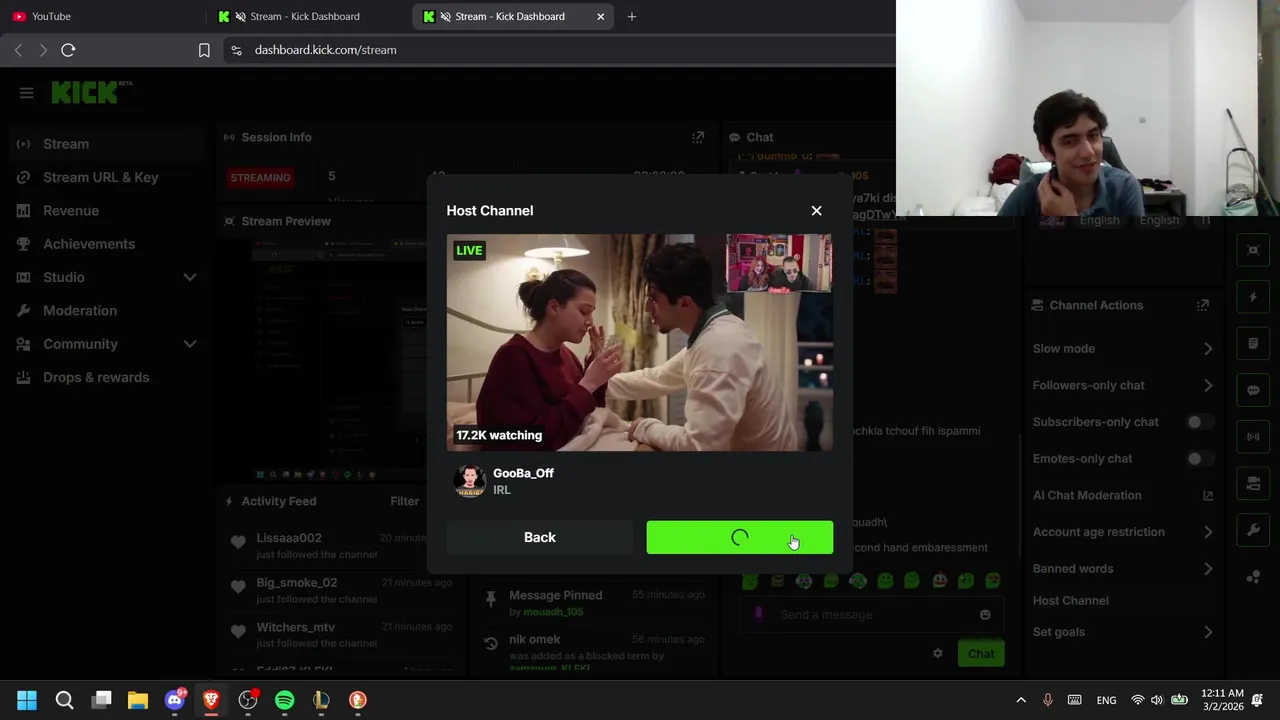Click the camera channel-actions icon in right toolbar
Screen dimensions: 1280x720
(1253, 483)
